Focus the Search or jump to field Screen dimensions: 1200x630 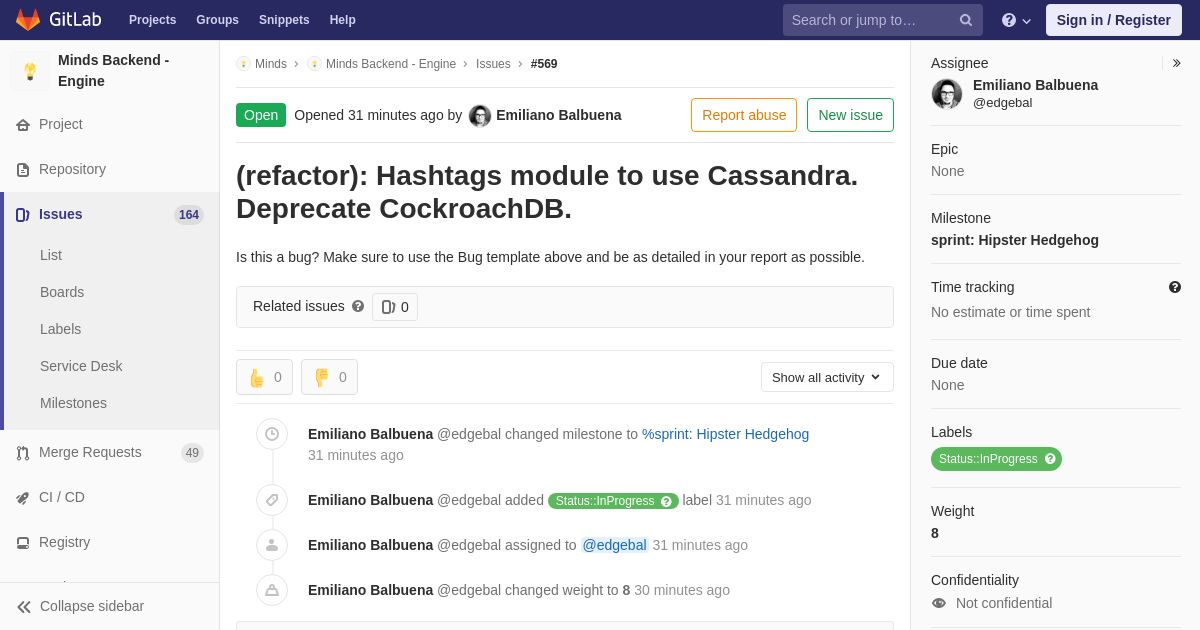883,20
